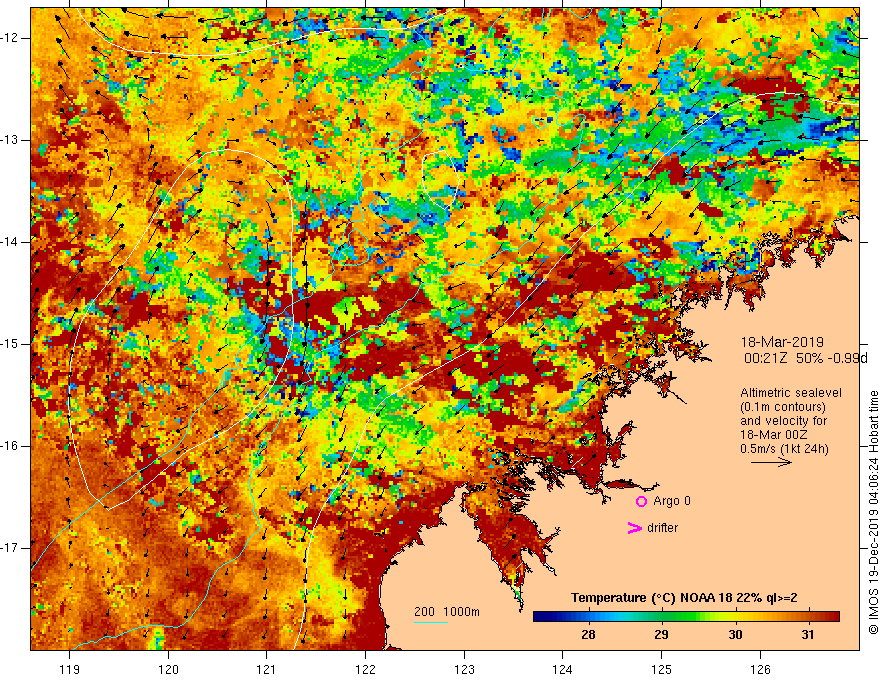
Task: Click the '200 1000m' depth contour label
Action: (447, 612)
